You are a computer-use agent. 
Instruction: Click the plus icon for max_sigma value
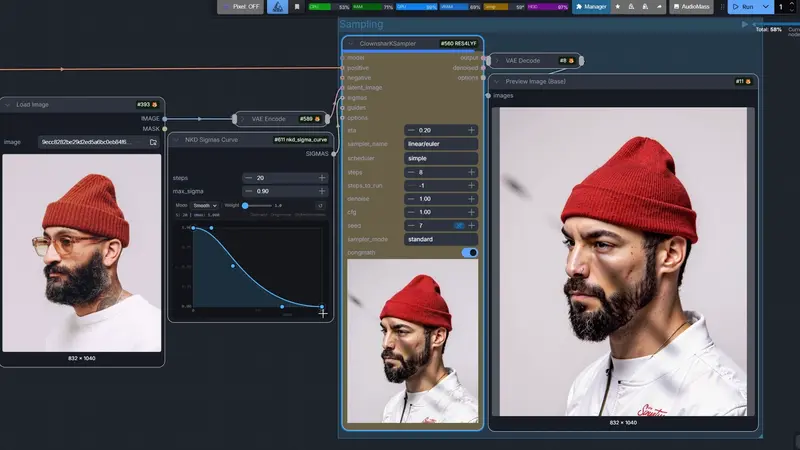tap(322, 191)
